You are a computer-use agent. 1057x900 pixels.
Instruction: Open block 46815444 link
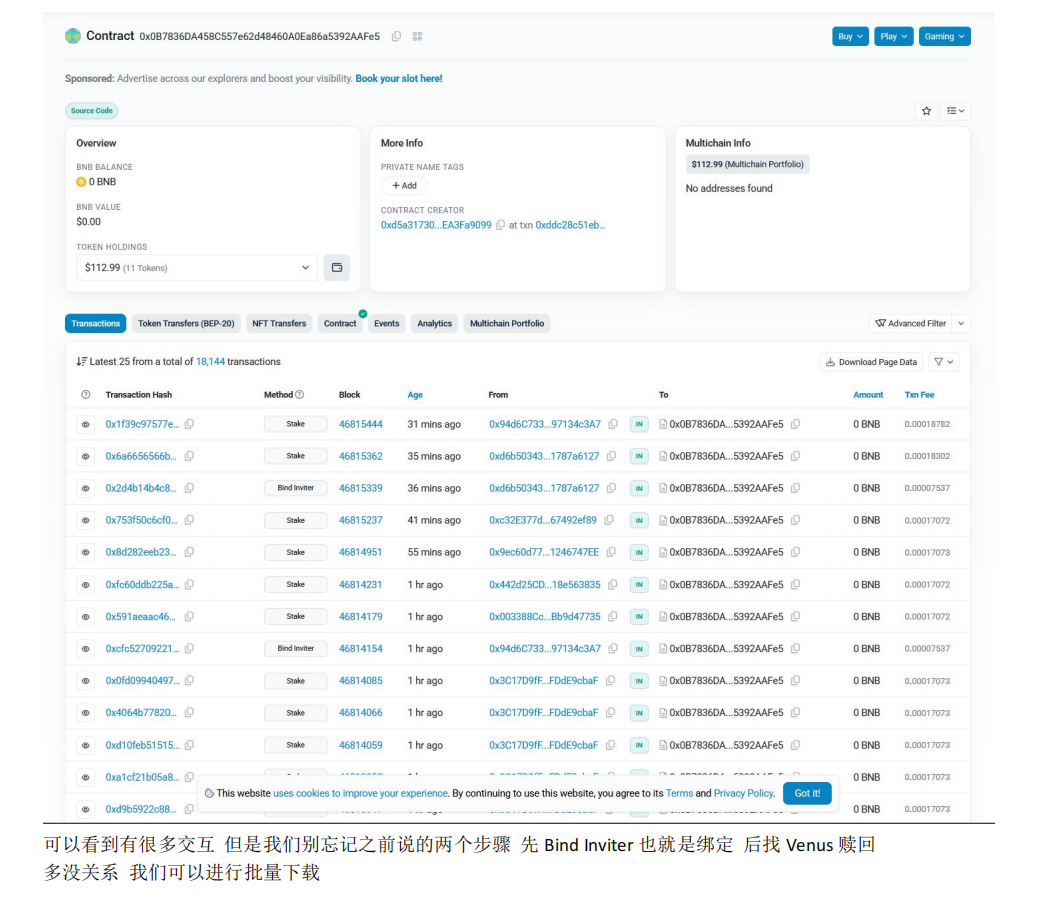[x=360, y=424]
